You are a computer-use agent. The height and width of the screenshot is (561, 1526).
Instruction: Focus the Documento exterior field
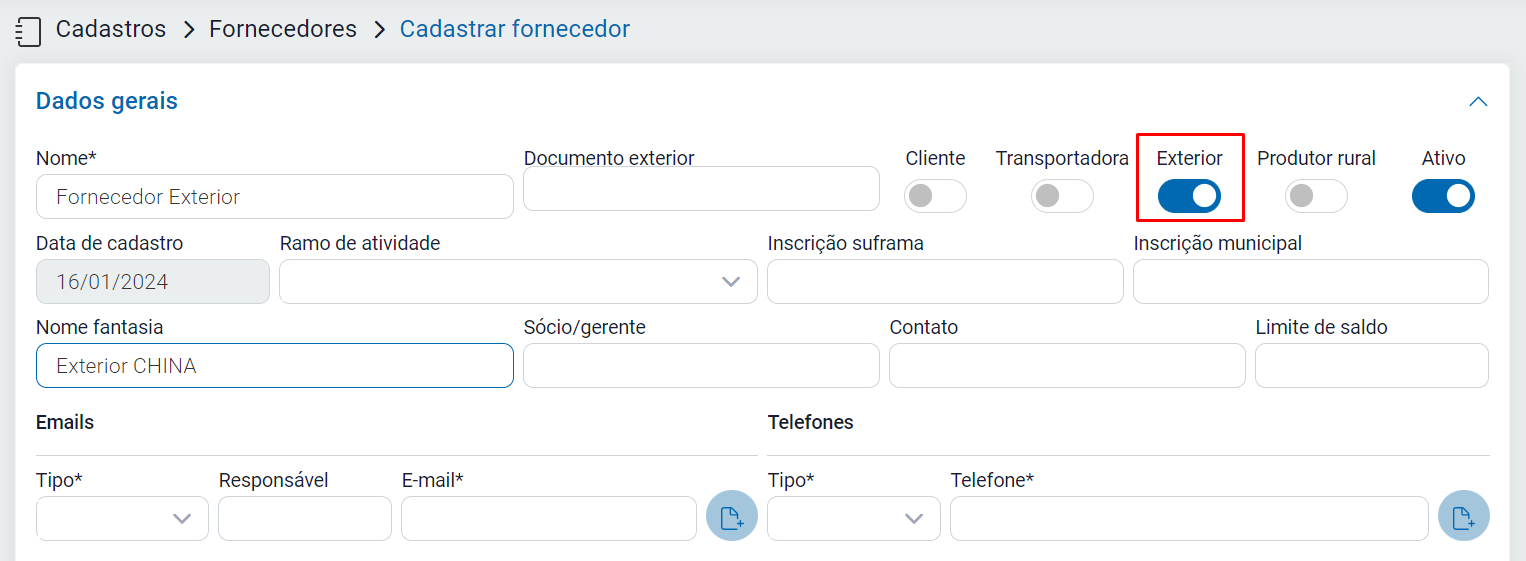[x=701, y=189]
